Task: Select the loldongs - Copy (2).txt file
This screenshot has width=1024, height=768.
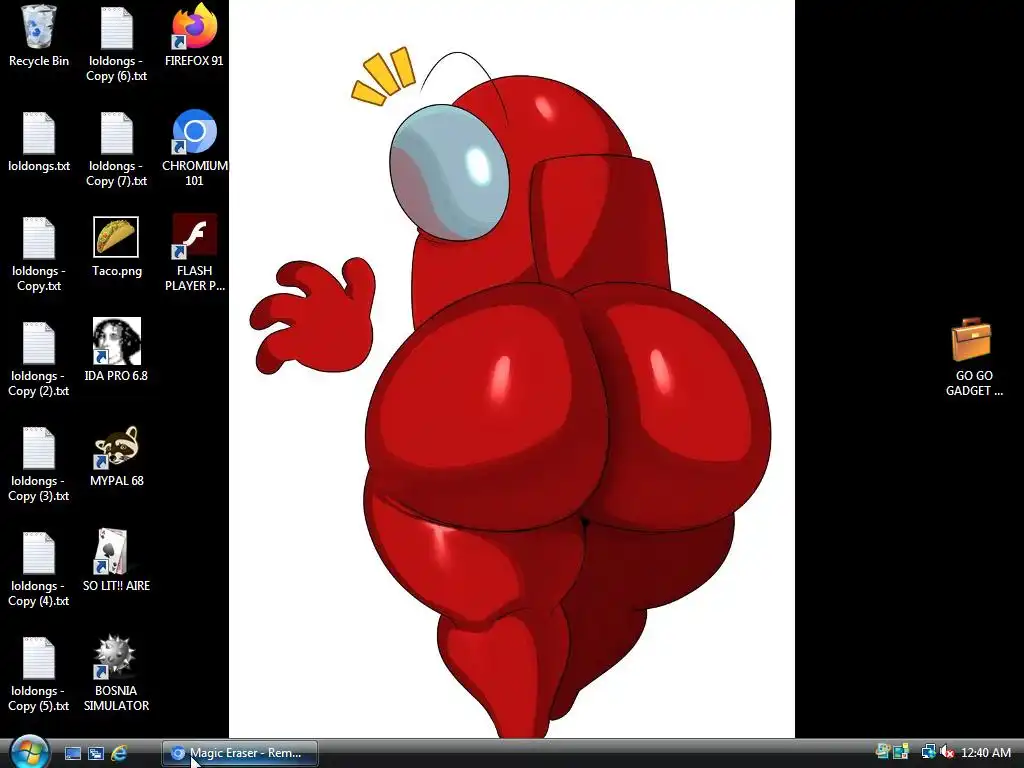Action: [39, 359]
